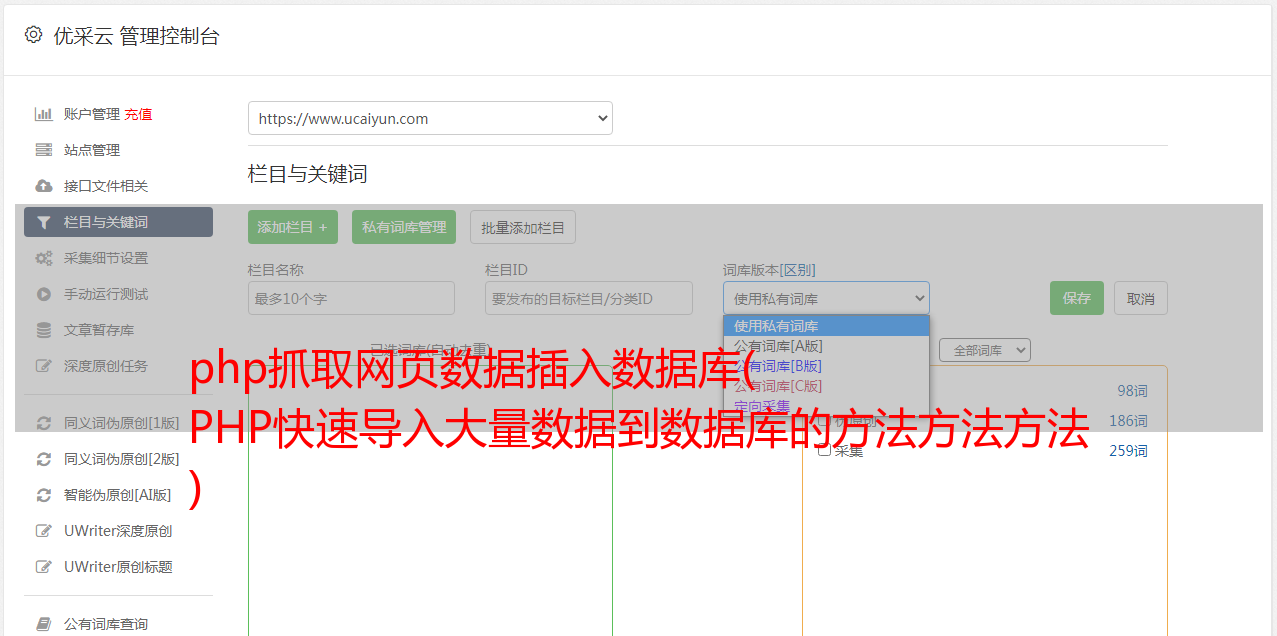Click the book icon for 公有词库查询

pos(44,624)
